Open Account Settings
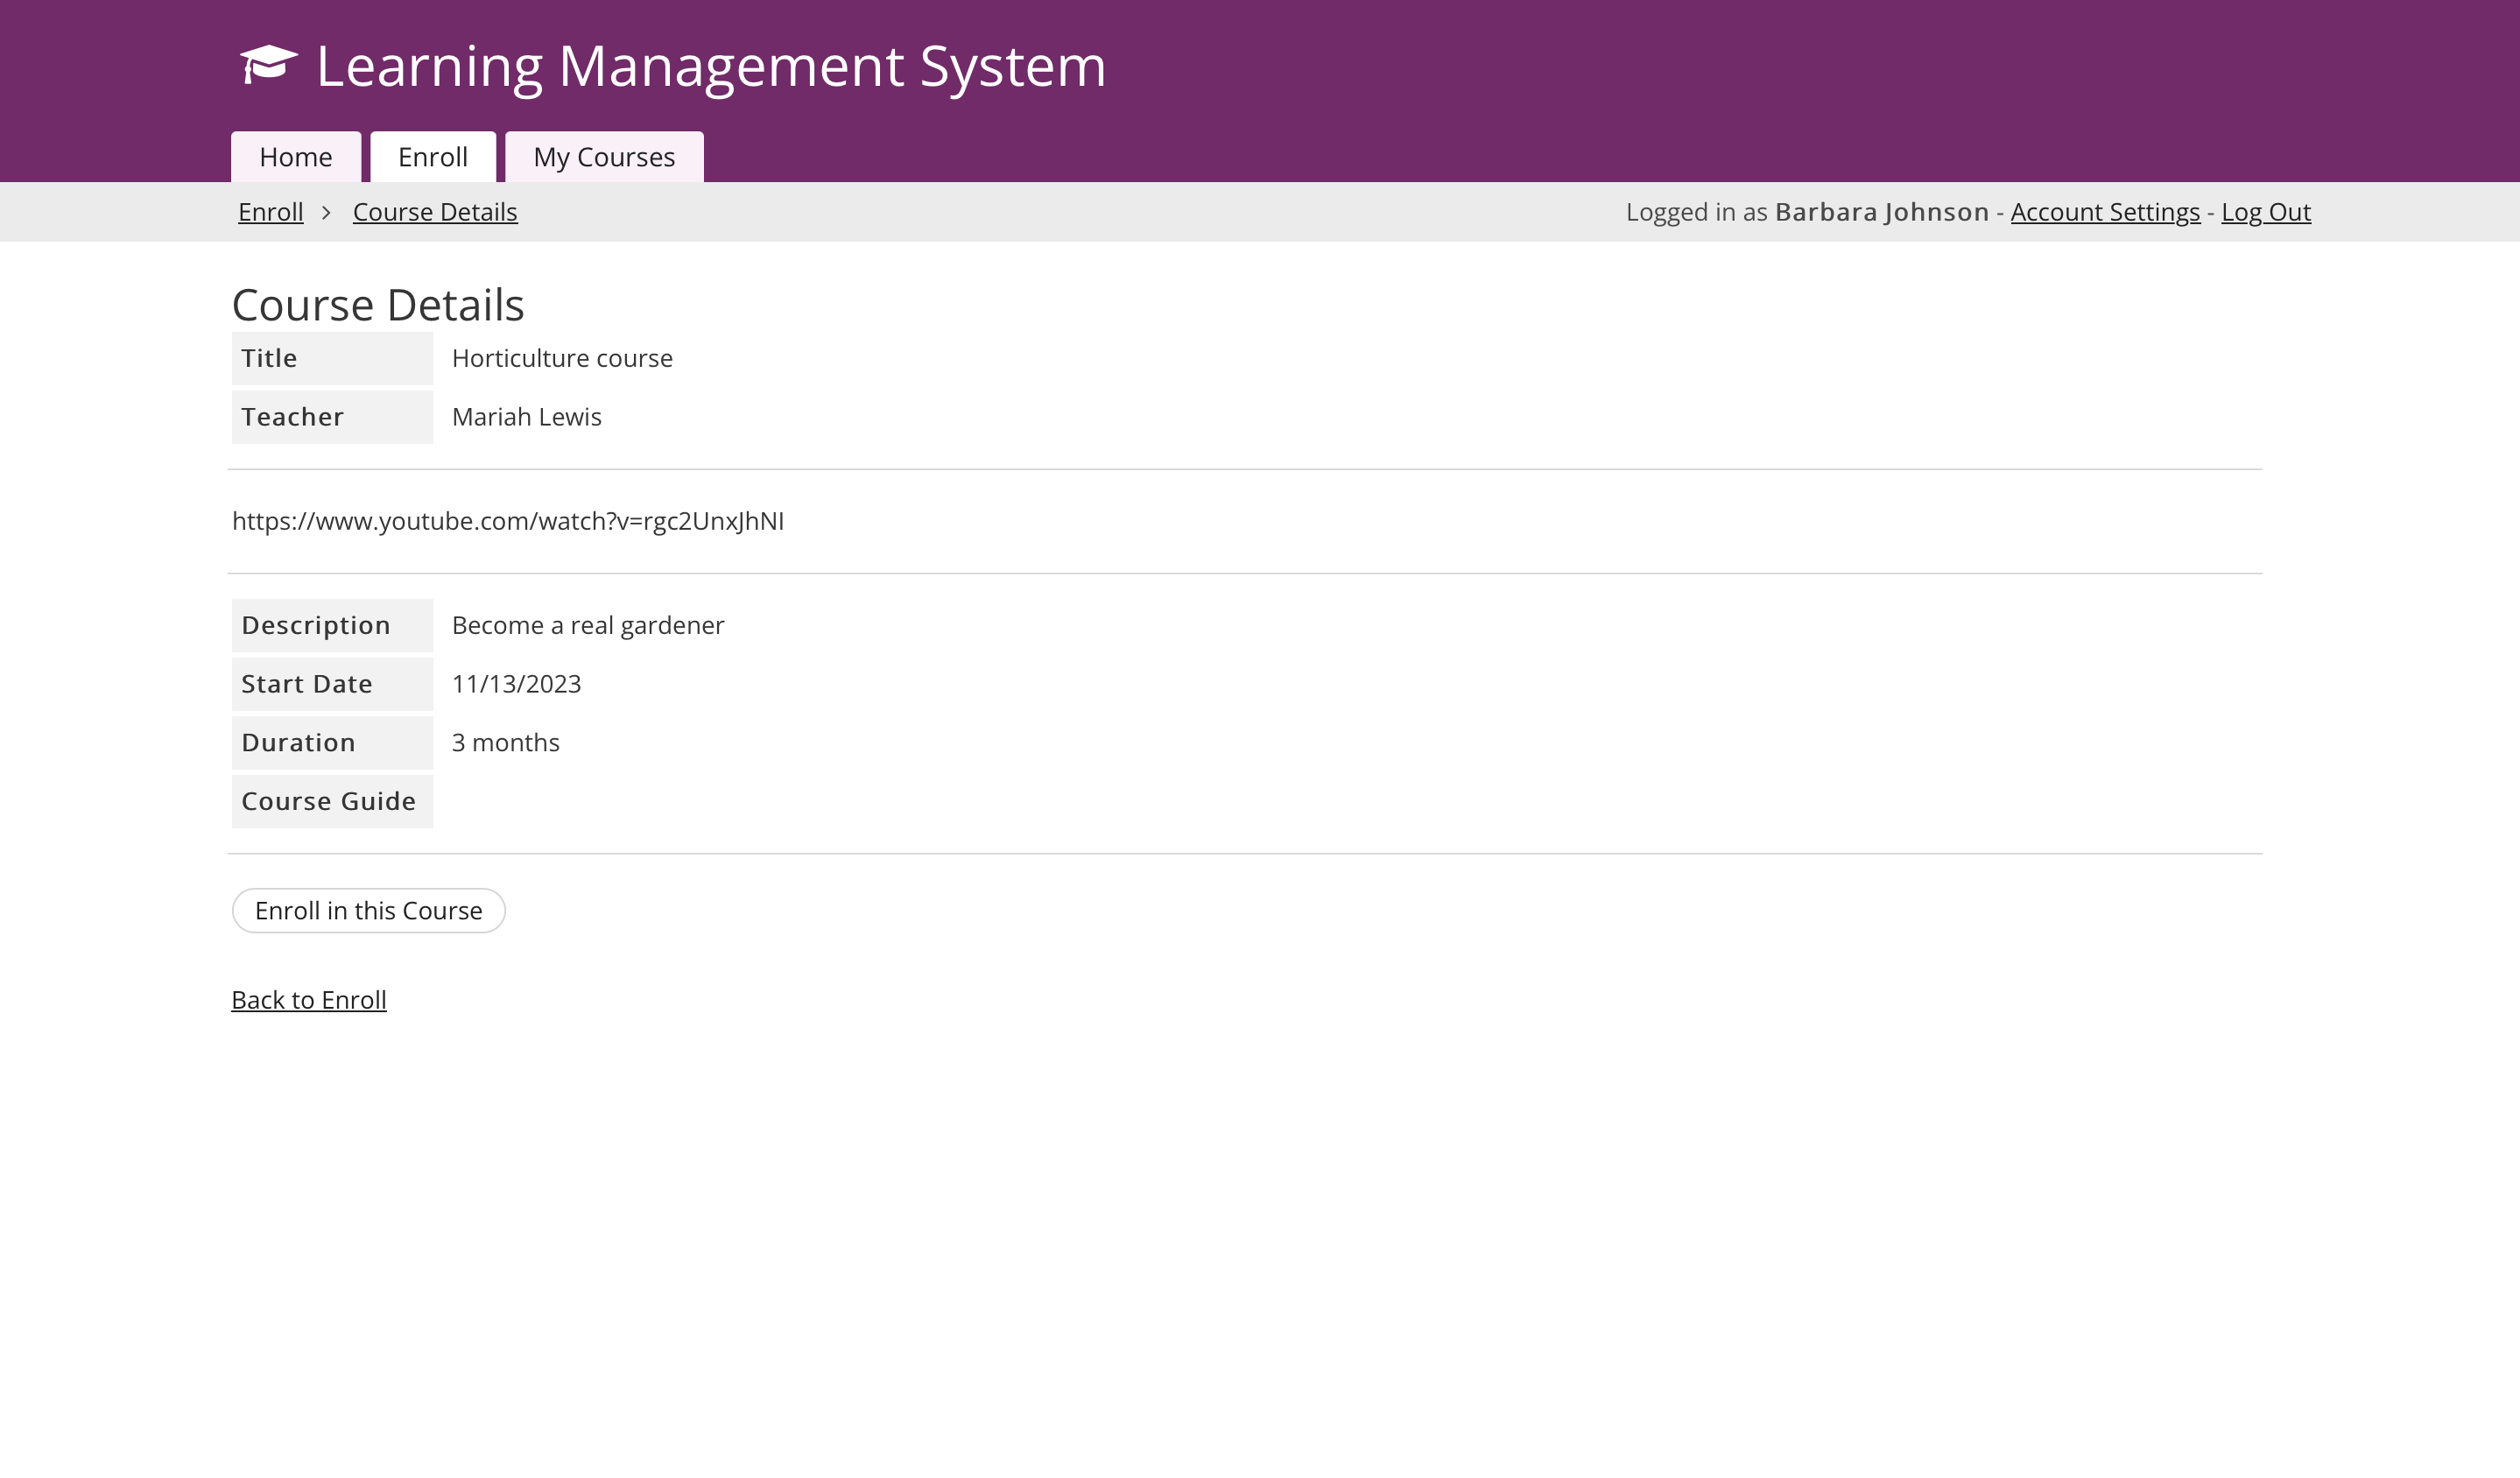This screenshot has height=1478, width=2520. point(2105,212)
